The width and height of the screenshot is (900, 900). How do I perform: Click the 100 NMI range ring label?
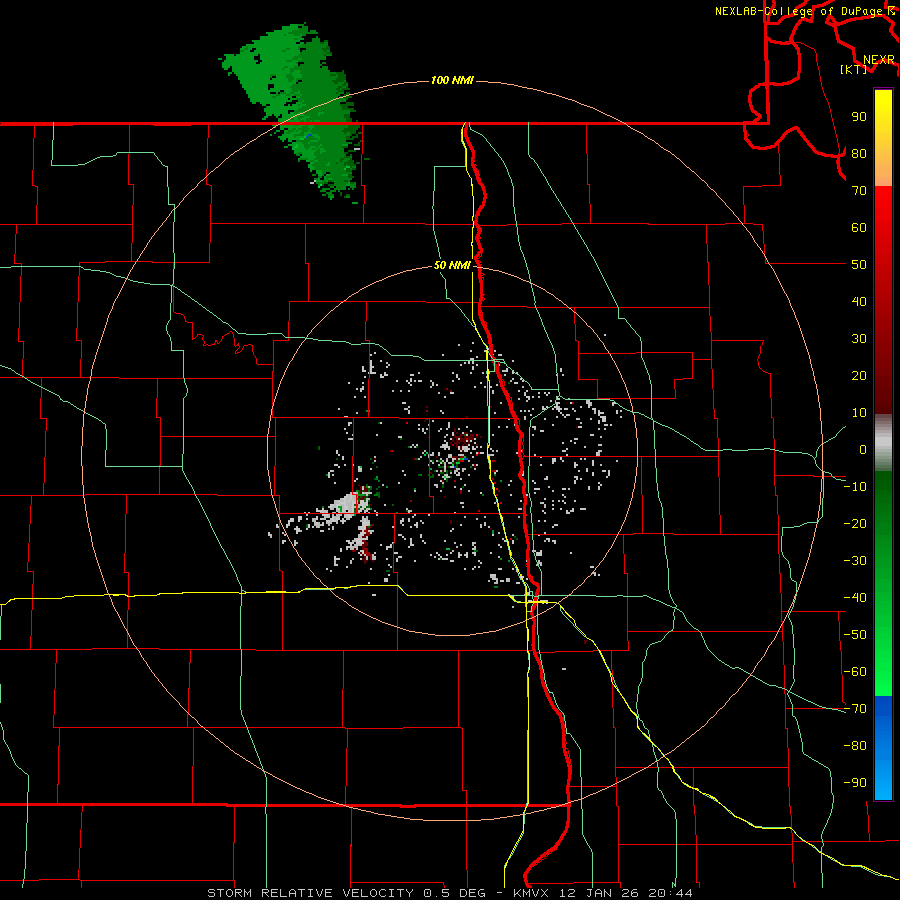tap(452, 80)
